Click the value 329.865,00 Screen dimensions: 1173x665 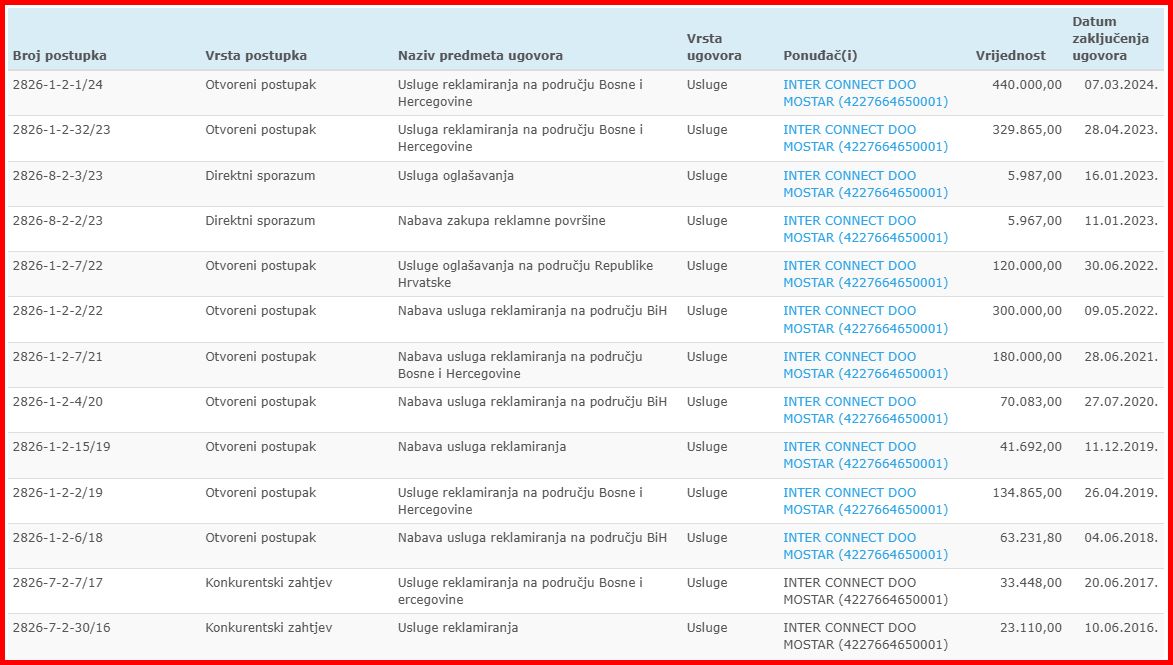point(1026,130)
